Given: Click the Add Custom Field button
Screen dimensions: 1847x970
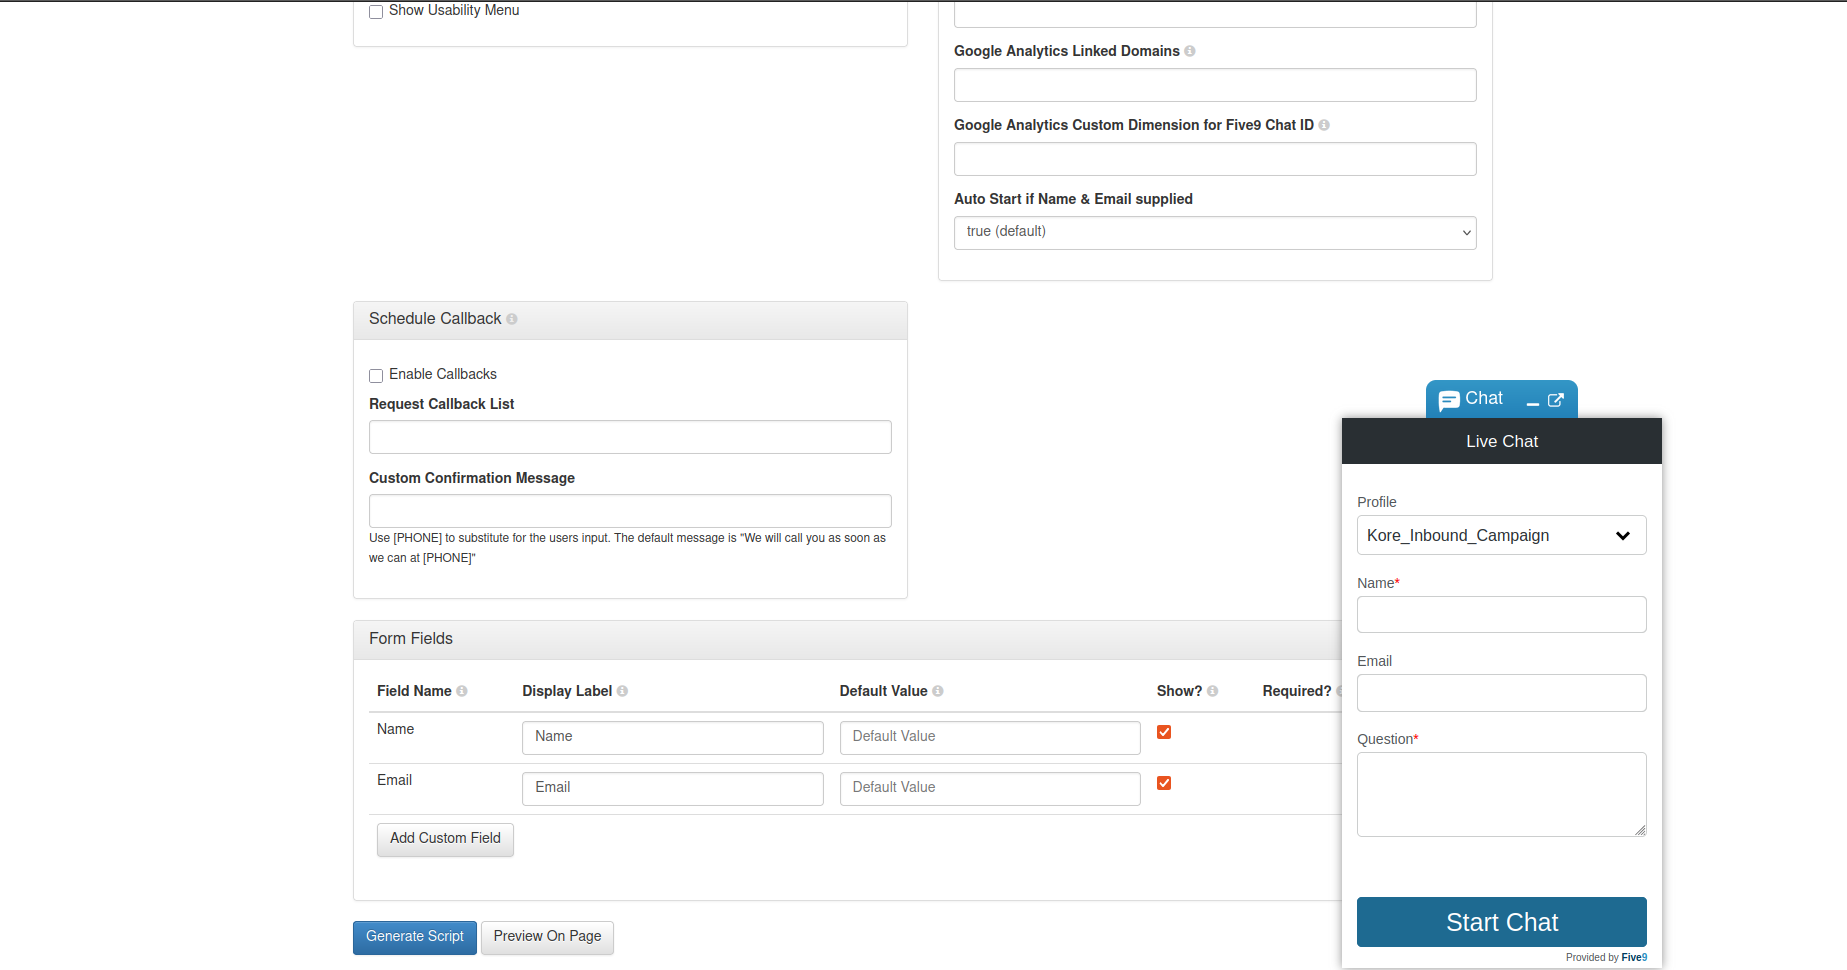Looking at the screenshot, I should [x=445, y=840].
